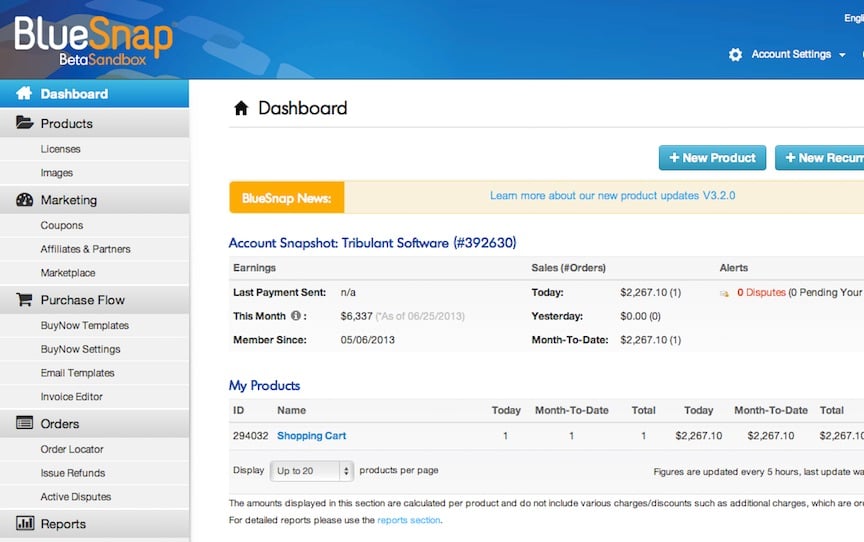Open Coupons page

coord(62,225)
